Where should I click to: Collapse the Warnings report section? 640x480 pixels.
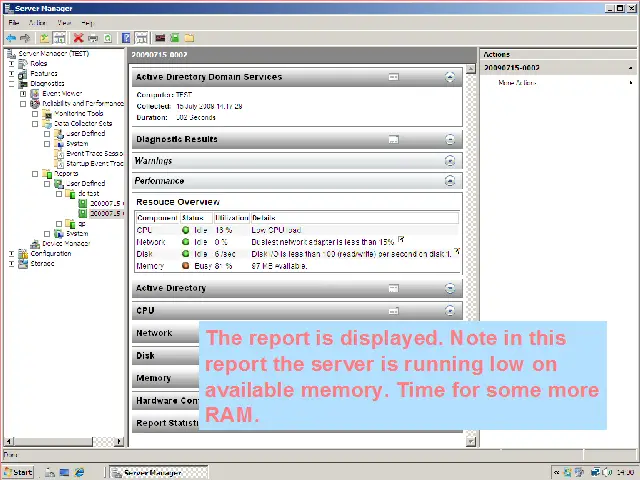[x=450, y=161]
